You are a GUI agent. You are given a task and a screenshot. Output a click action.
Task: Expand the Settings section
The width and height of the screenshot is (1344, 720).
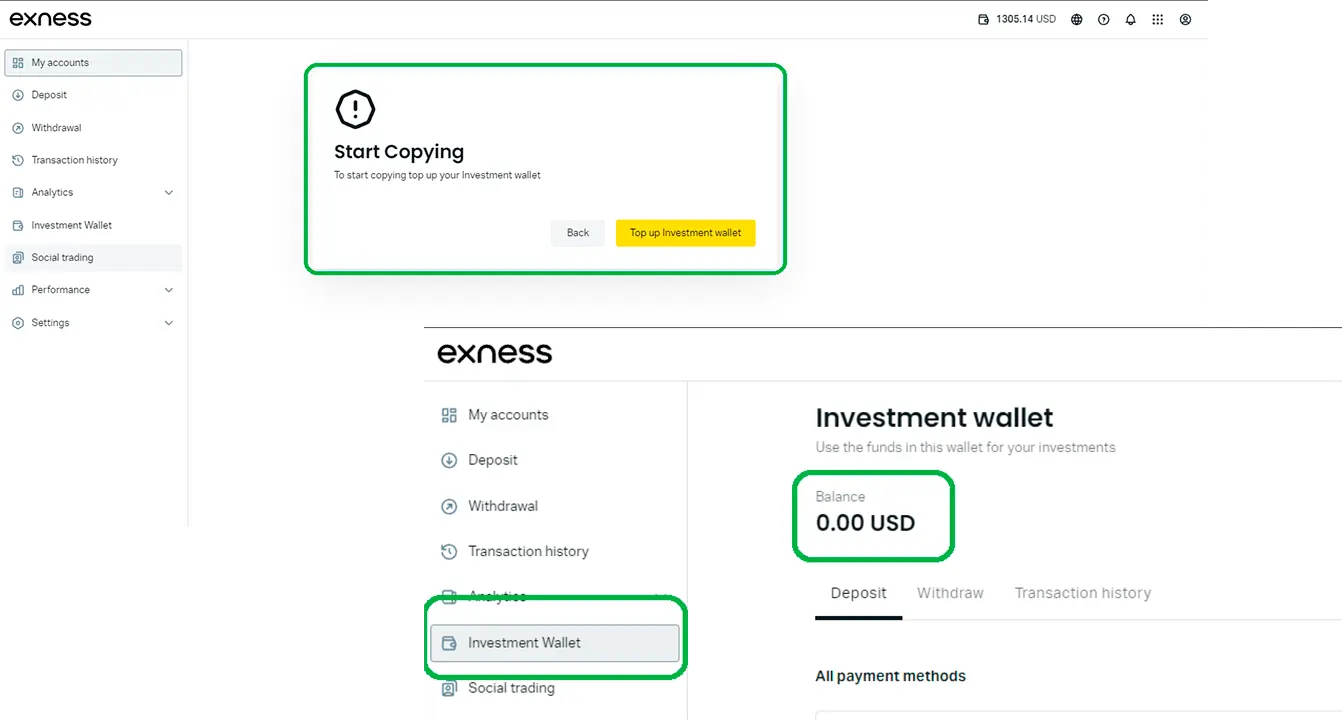(168, 322)
